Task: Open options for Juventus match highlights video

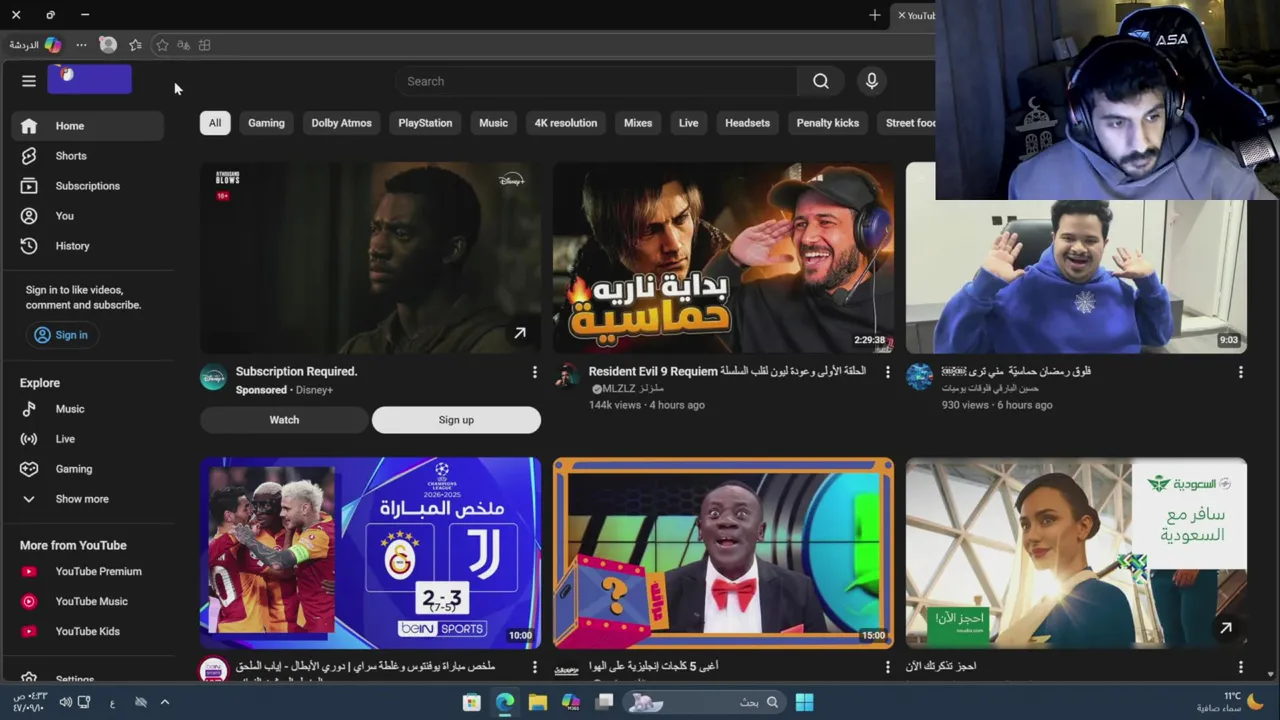Action: (535, 667)
